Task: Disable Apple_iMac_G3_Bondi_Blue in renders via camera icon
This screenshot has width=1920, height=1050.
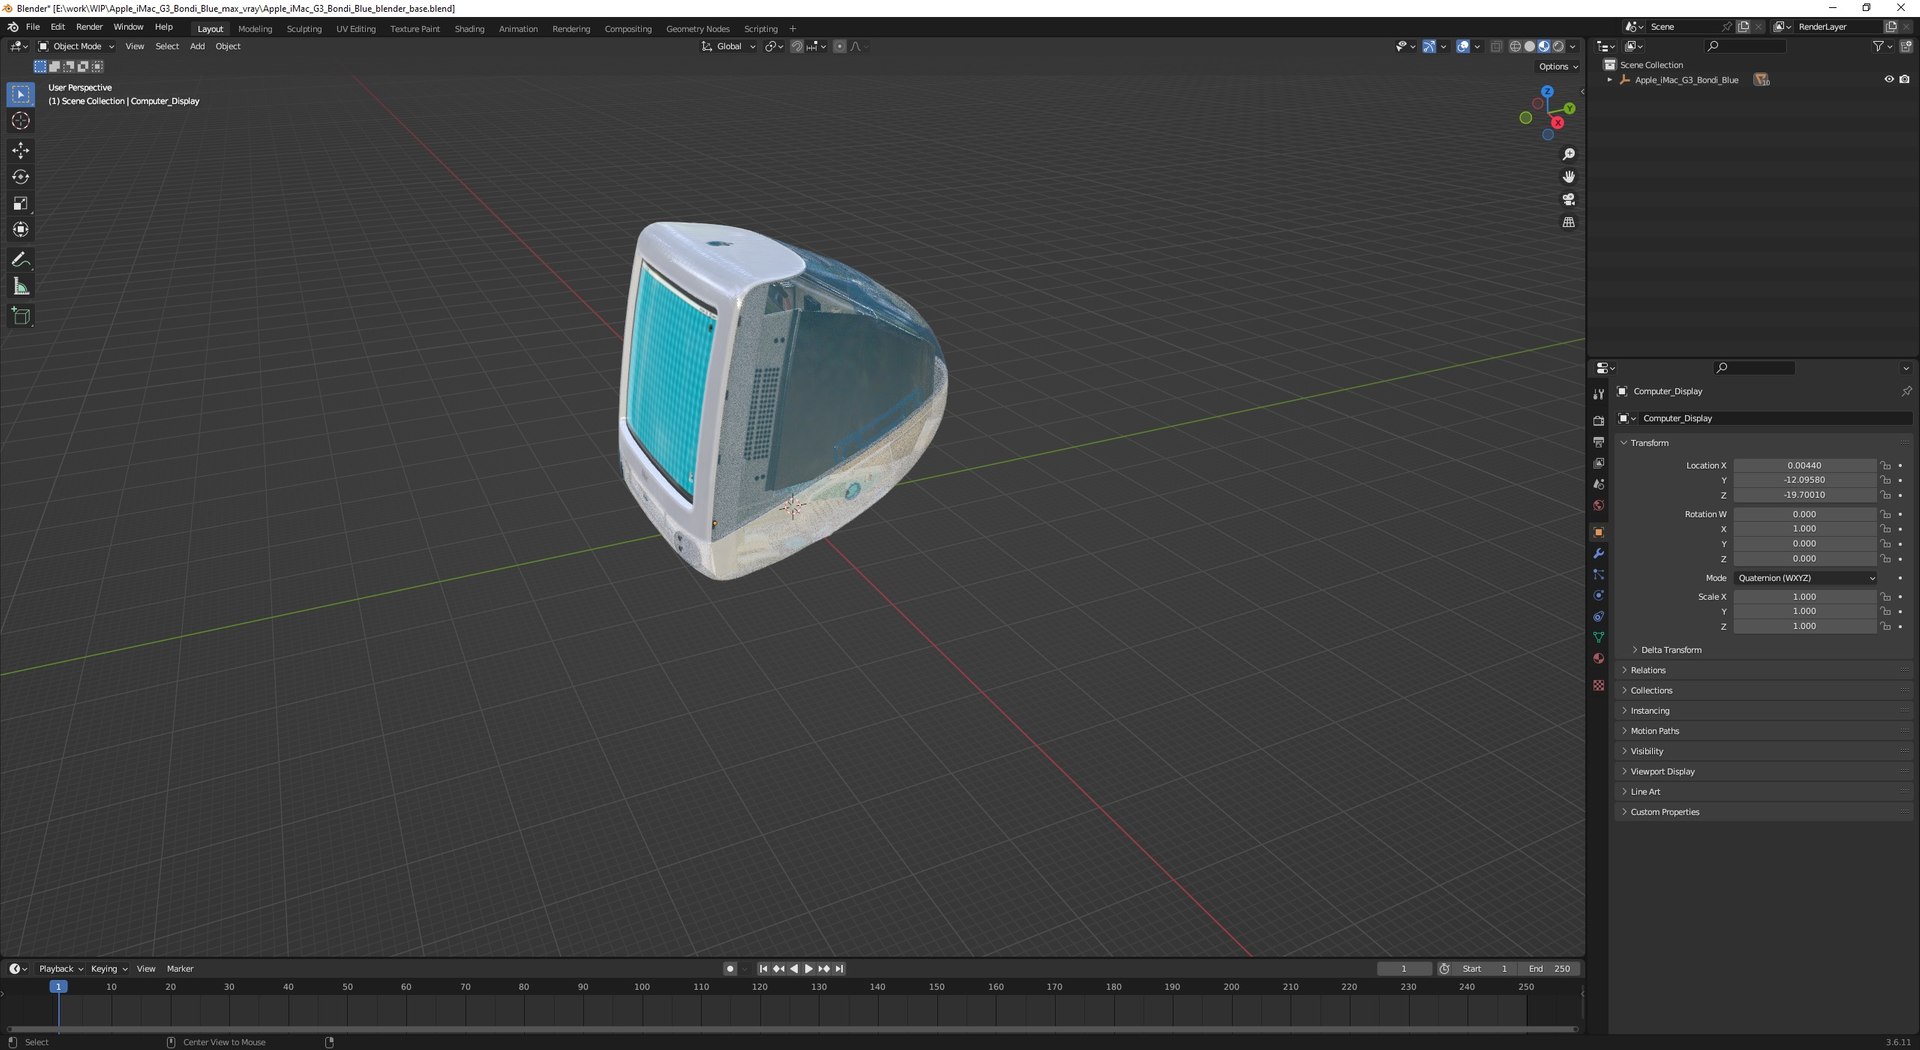Action: pos(1904,80)
